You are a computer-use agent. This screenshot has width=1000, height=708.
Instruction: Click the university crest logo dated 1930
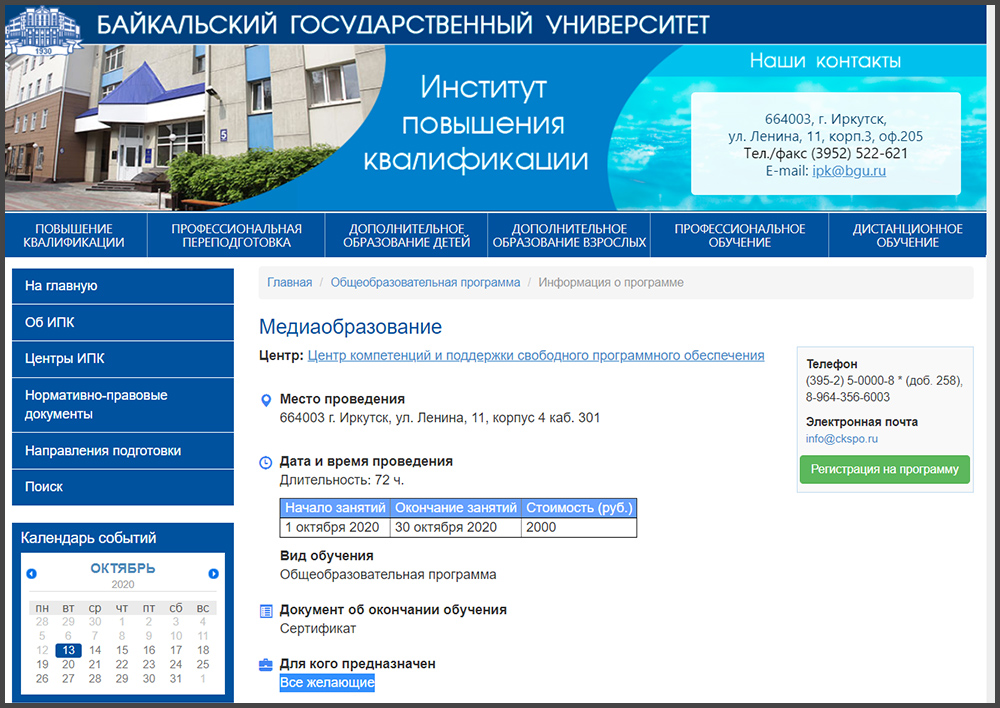[43, 31]
